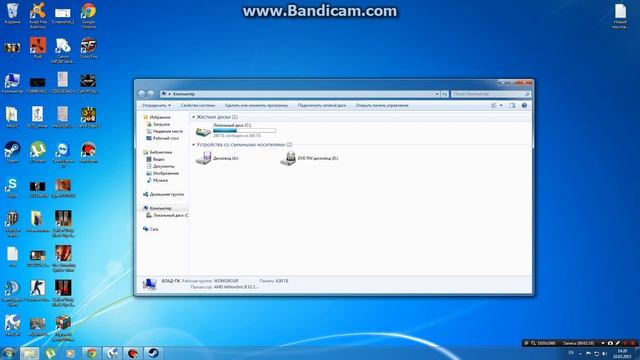The image size is (640, 360).
Task: Select the new text document at top-right desktop
Action: 620,16
